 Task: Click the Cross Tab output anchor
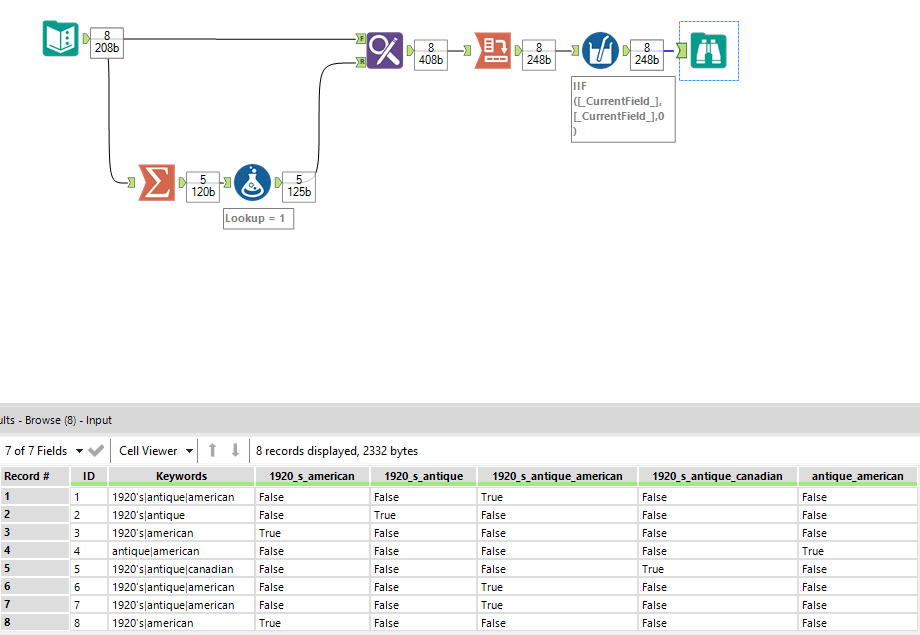pos(518,50)
